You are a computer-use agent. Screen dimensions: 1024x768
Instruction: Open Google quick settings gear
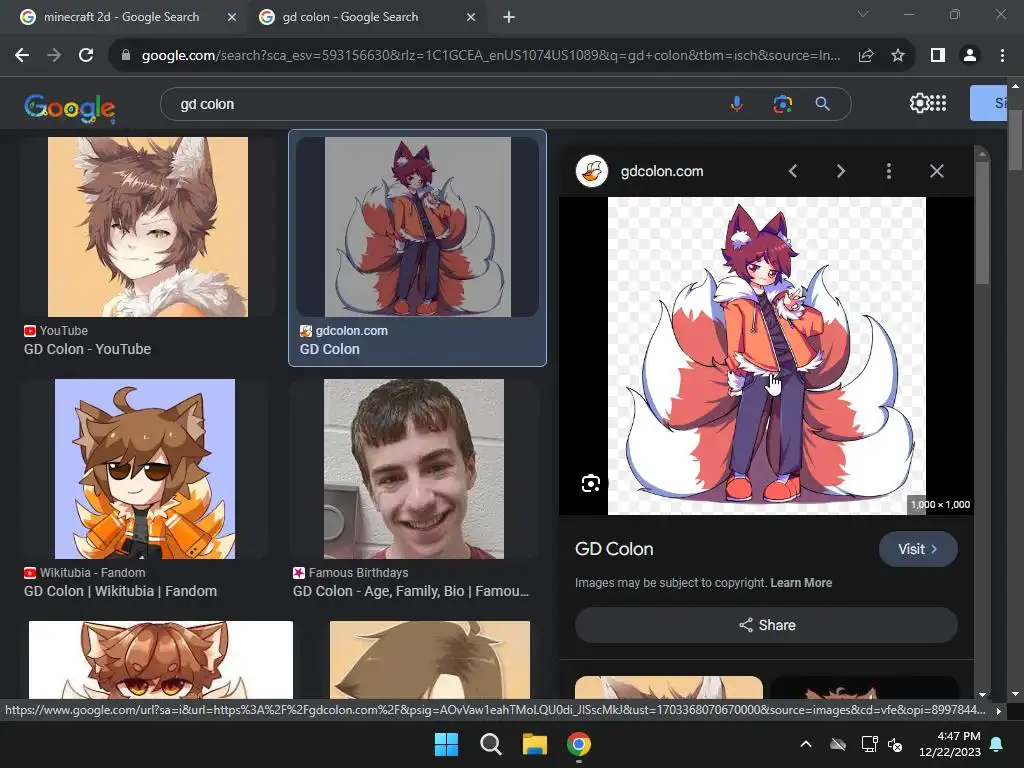point(919,103)
